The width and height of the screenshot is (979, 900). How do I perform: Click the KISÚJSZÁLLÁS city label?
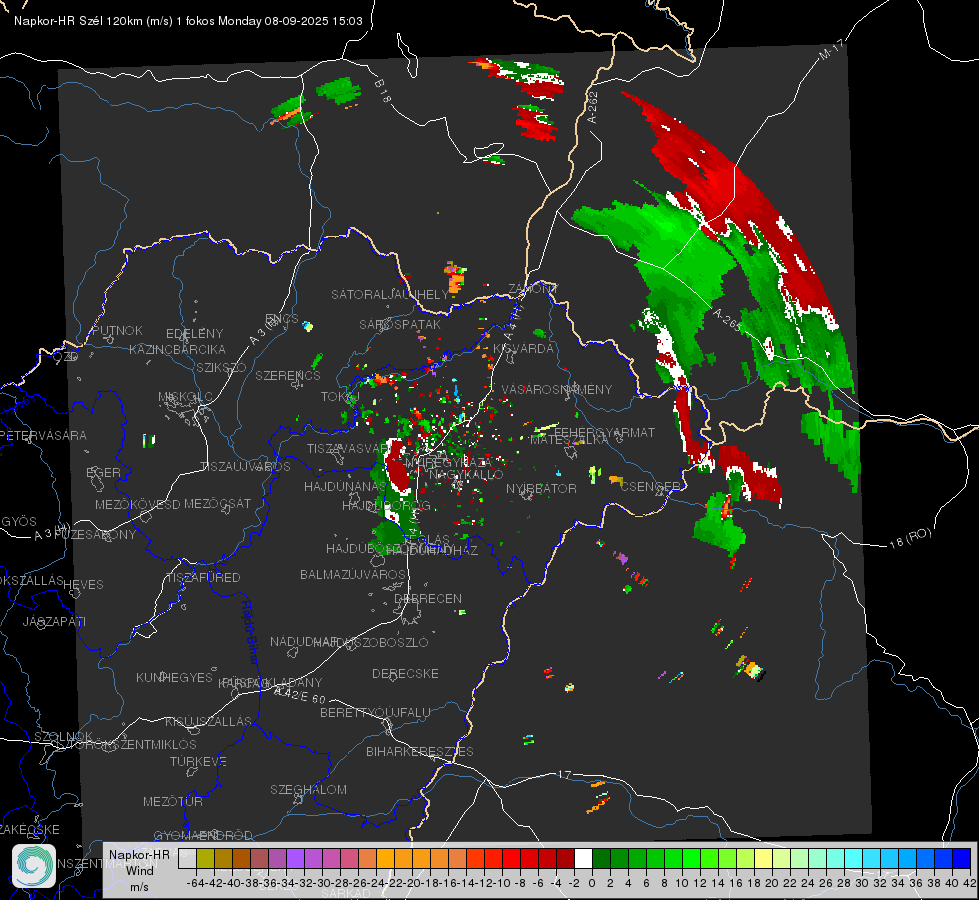pyautogui.click(x=209, y=721)
